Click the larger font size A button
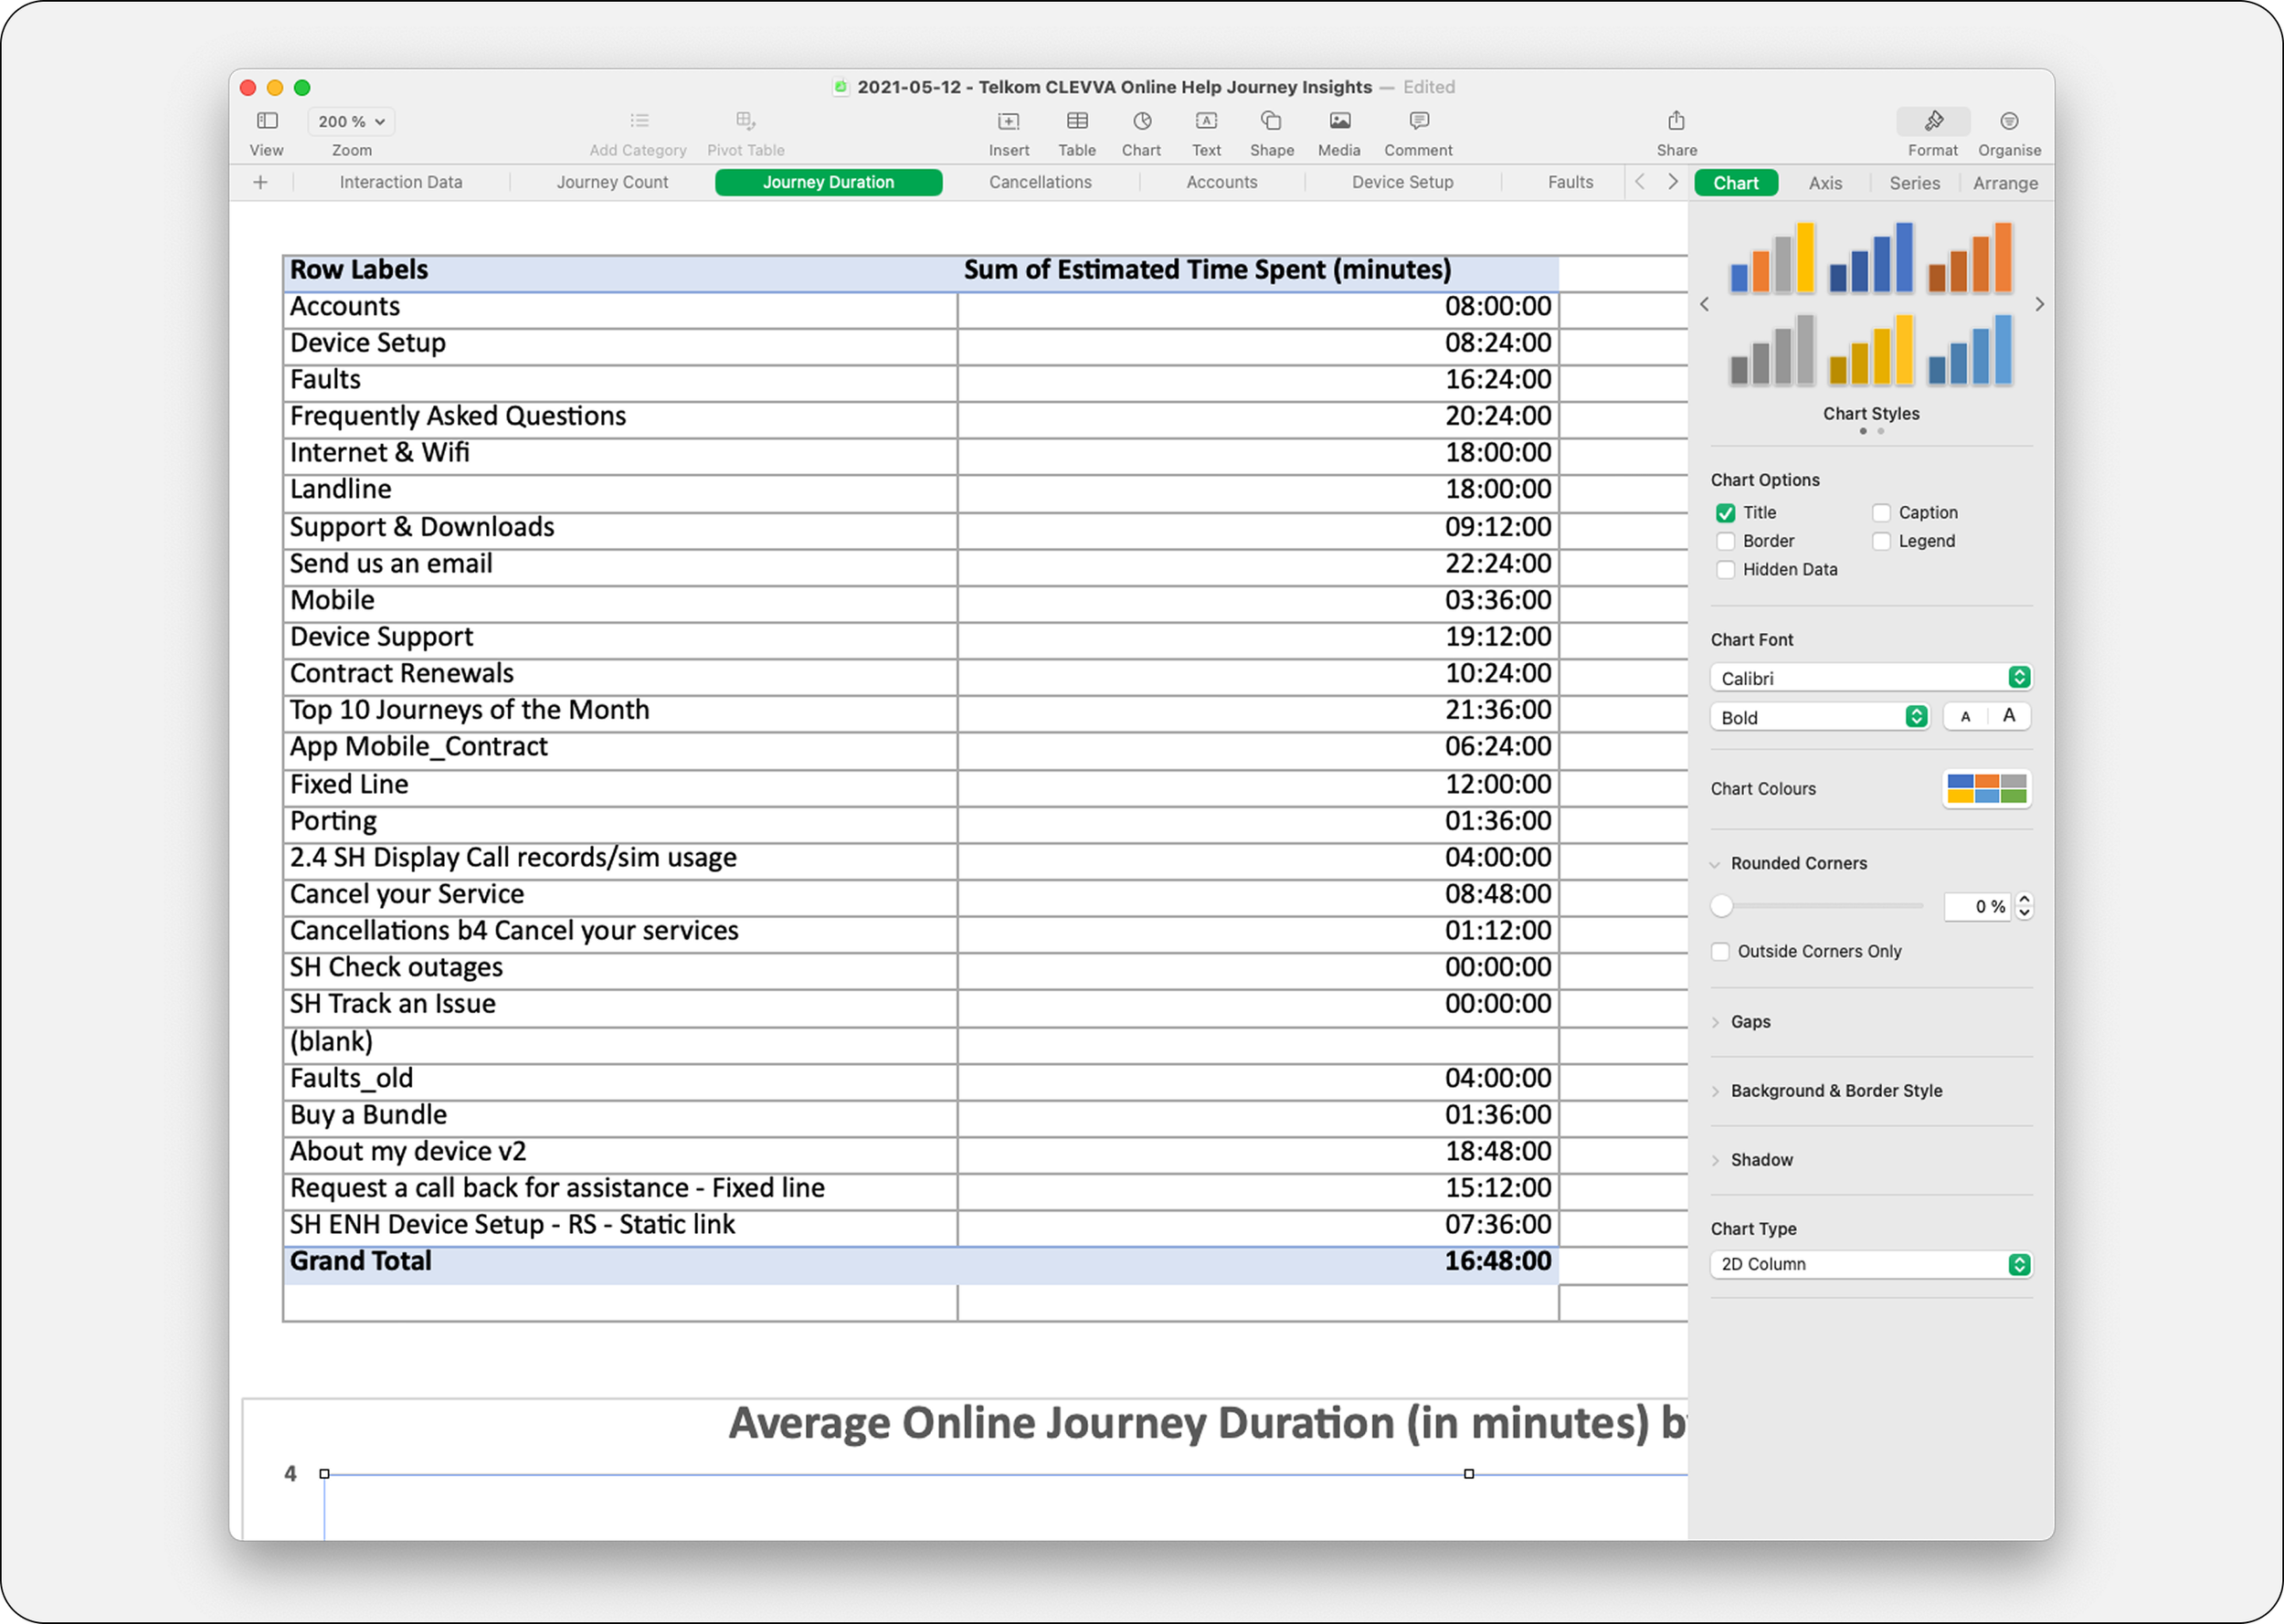Screen dimensions: 2284x1624 click(2008, 716)
